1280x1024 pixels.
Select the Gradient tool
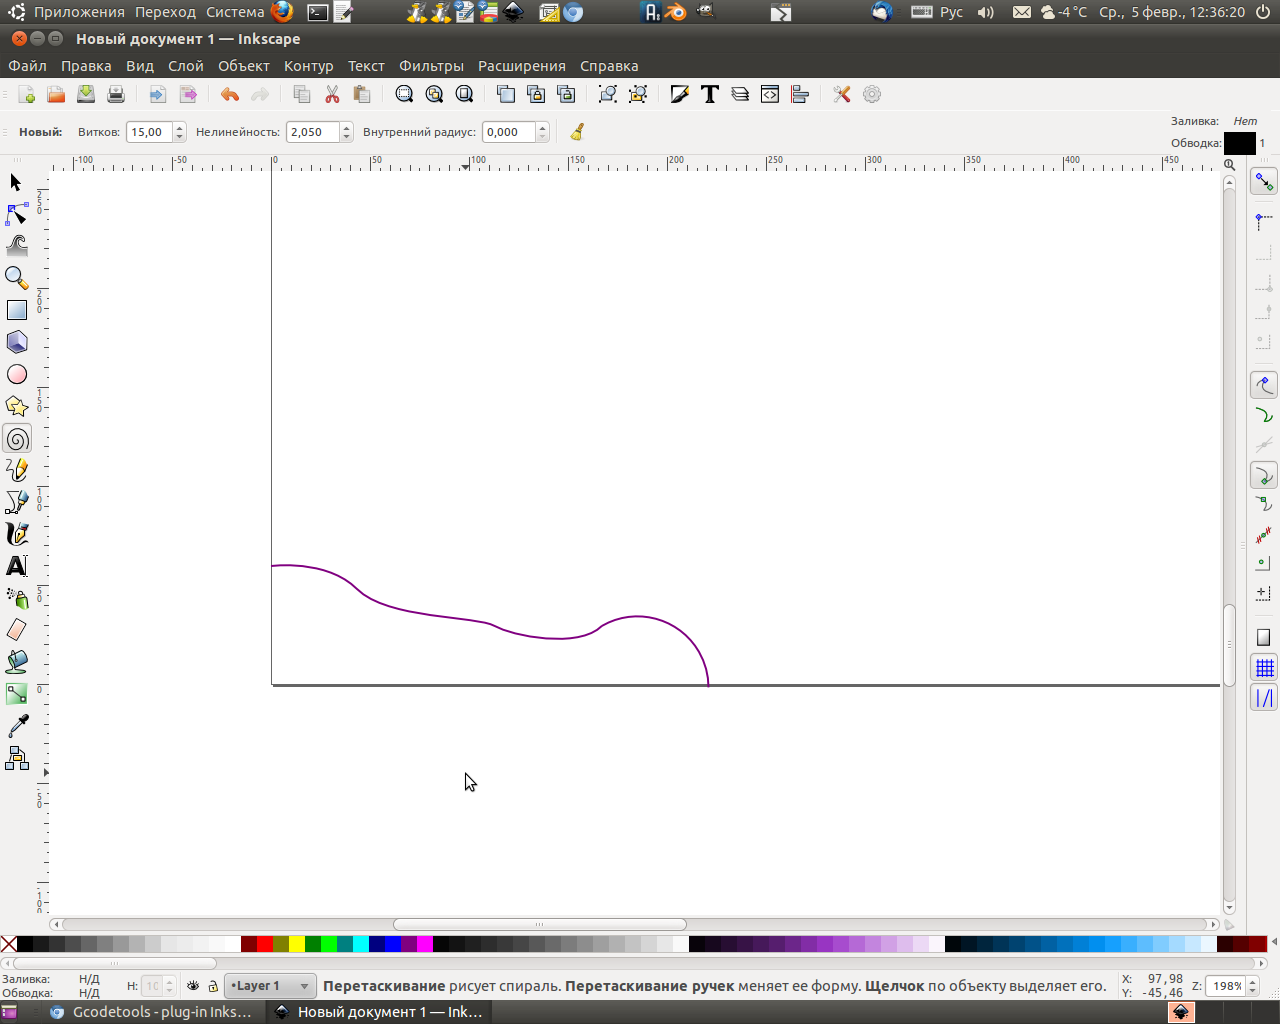tap(16, 694)
